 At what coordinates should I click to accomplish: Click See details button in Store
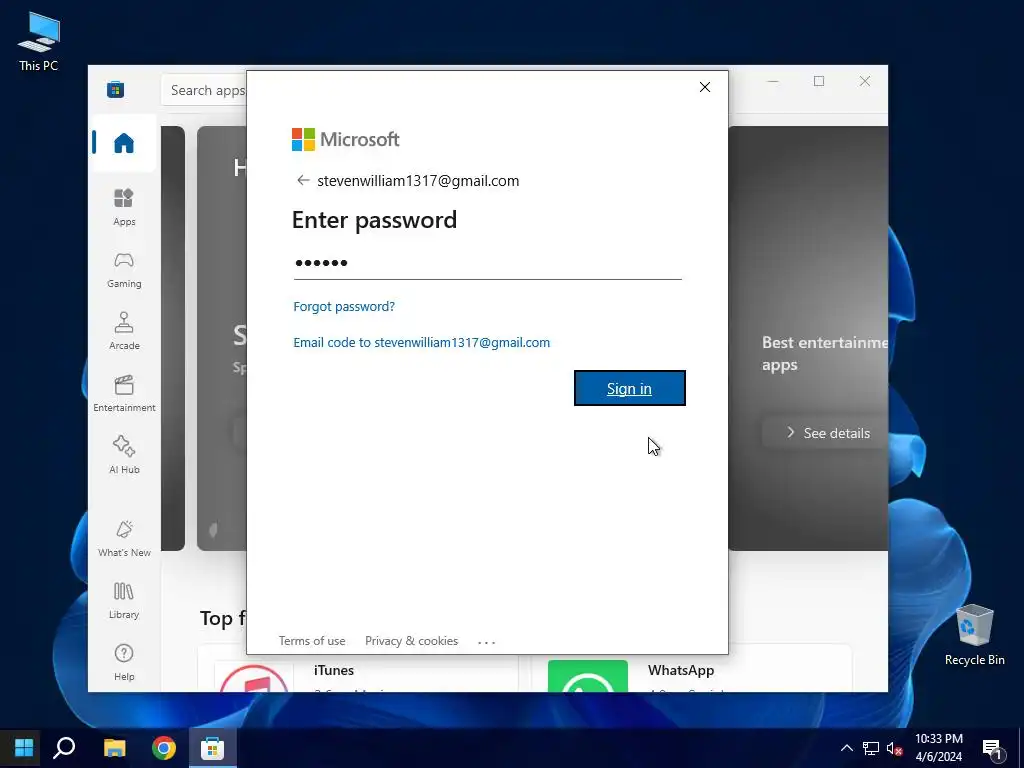click(x=827, y=433)
